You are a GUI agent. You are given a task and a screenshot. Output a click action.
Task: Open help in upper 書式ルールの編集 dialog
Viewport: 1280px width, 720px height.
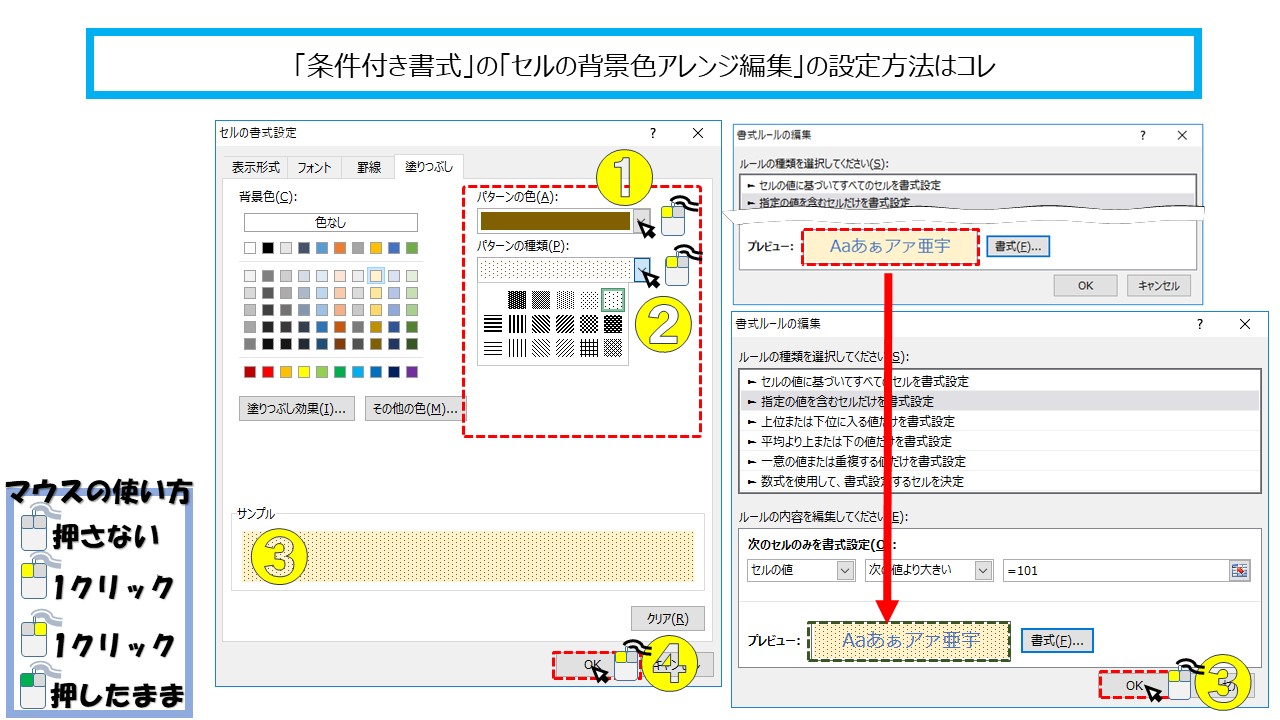pyautogui.click(x=1143, y=135)
